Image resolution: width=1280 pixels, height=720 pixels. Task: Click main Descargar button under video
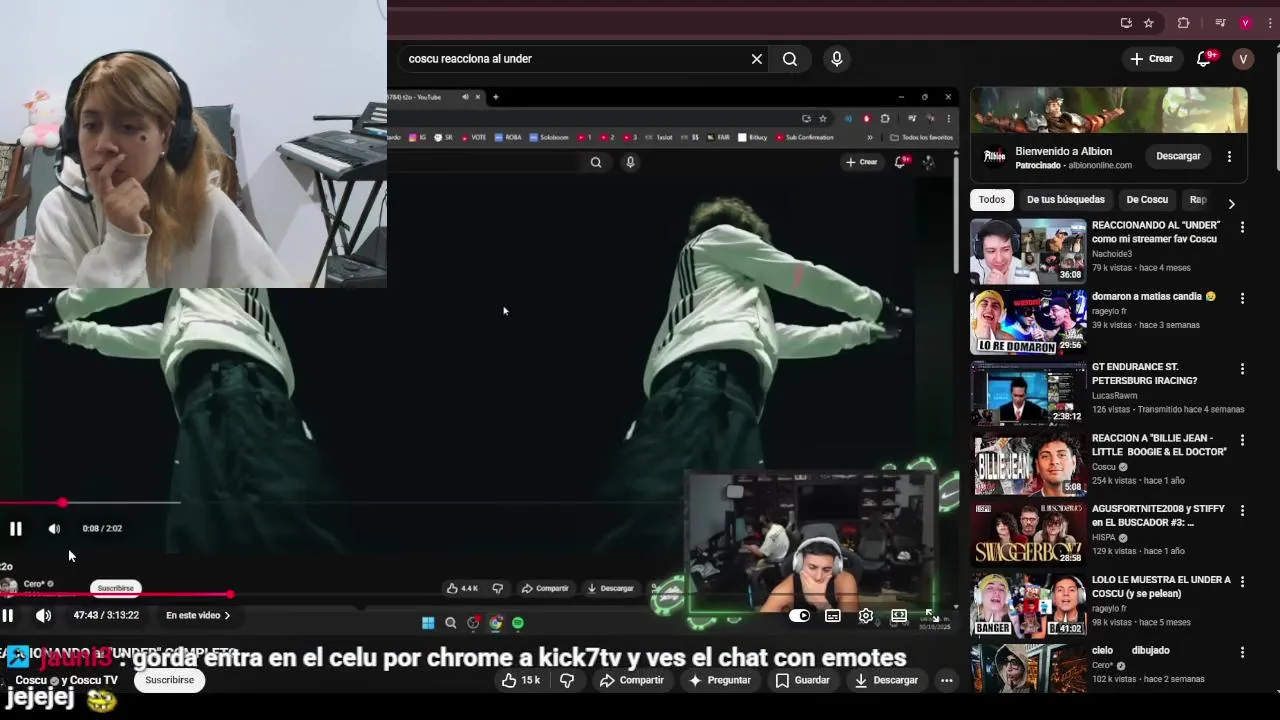click(x=885, y=680)
